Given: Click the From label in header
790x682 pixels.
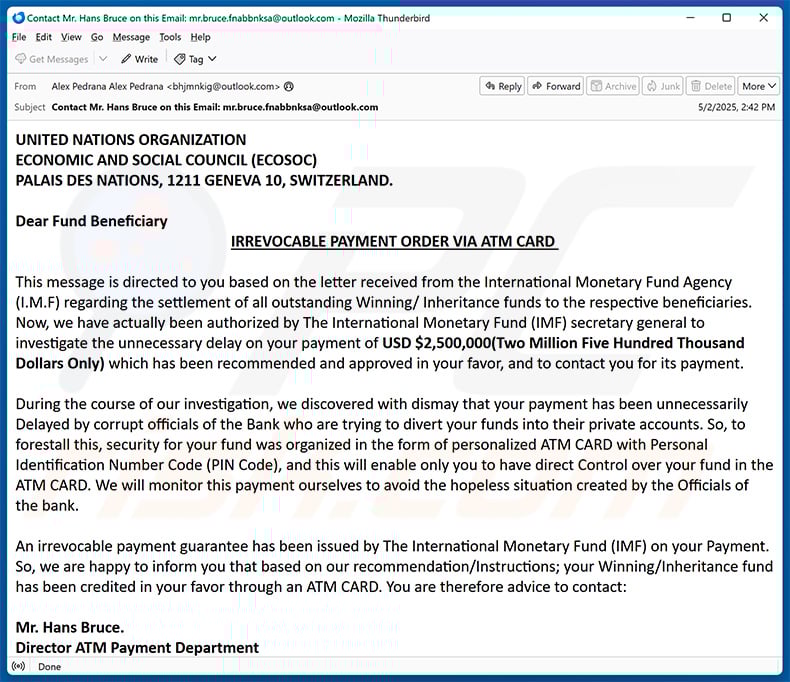Looking at the screenshot, I should 25,87.
